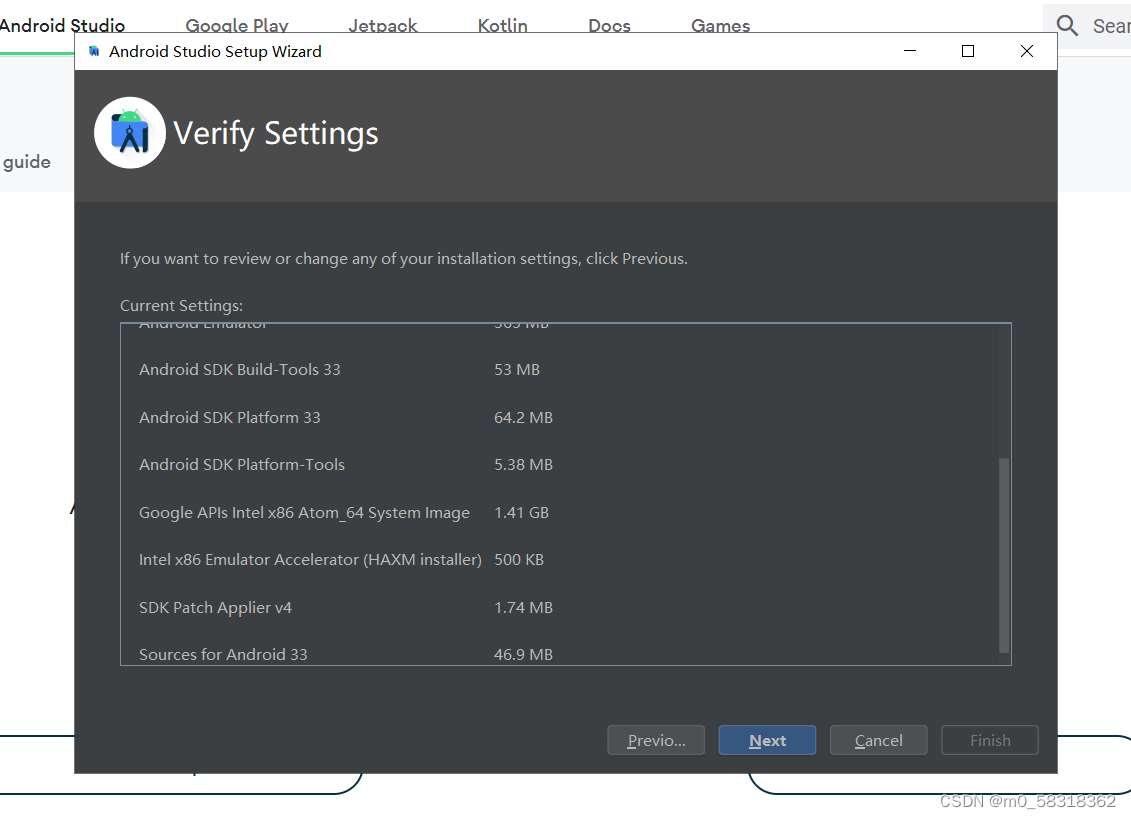Close the Setup Wizard window
Screen dimensions: 1131x819
point(1026,51)
